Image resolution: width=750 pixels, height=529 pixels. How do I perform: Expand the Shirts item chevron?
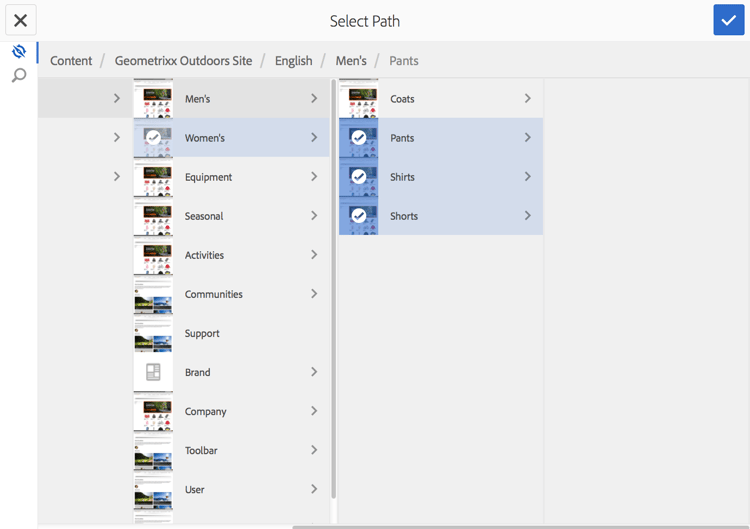point(528,177)
